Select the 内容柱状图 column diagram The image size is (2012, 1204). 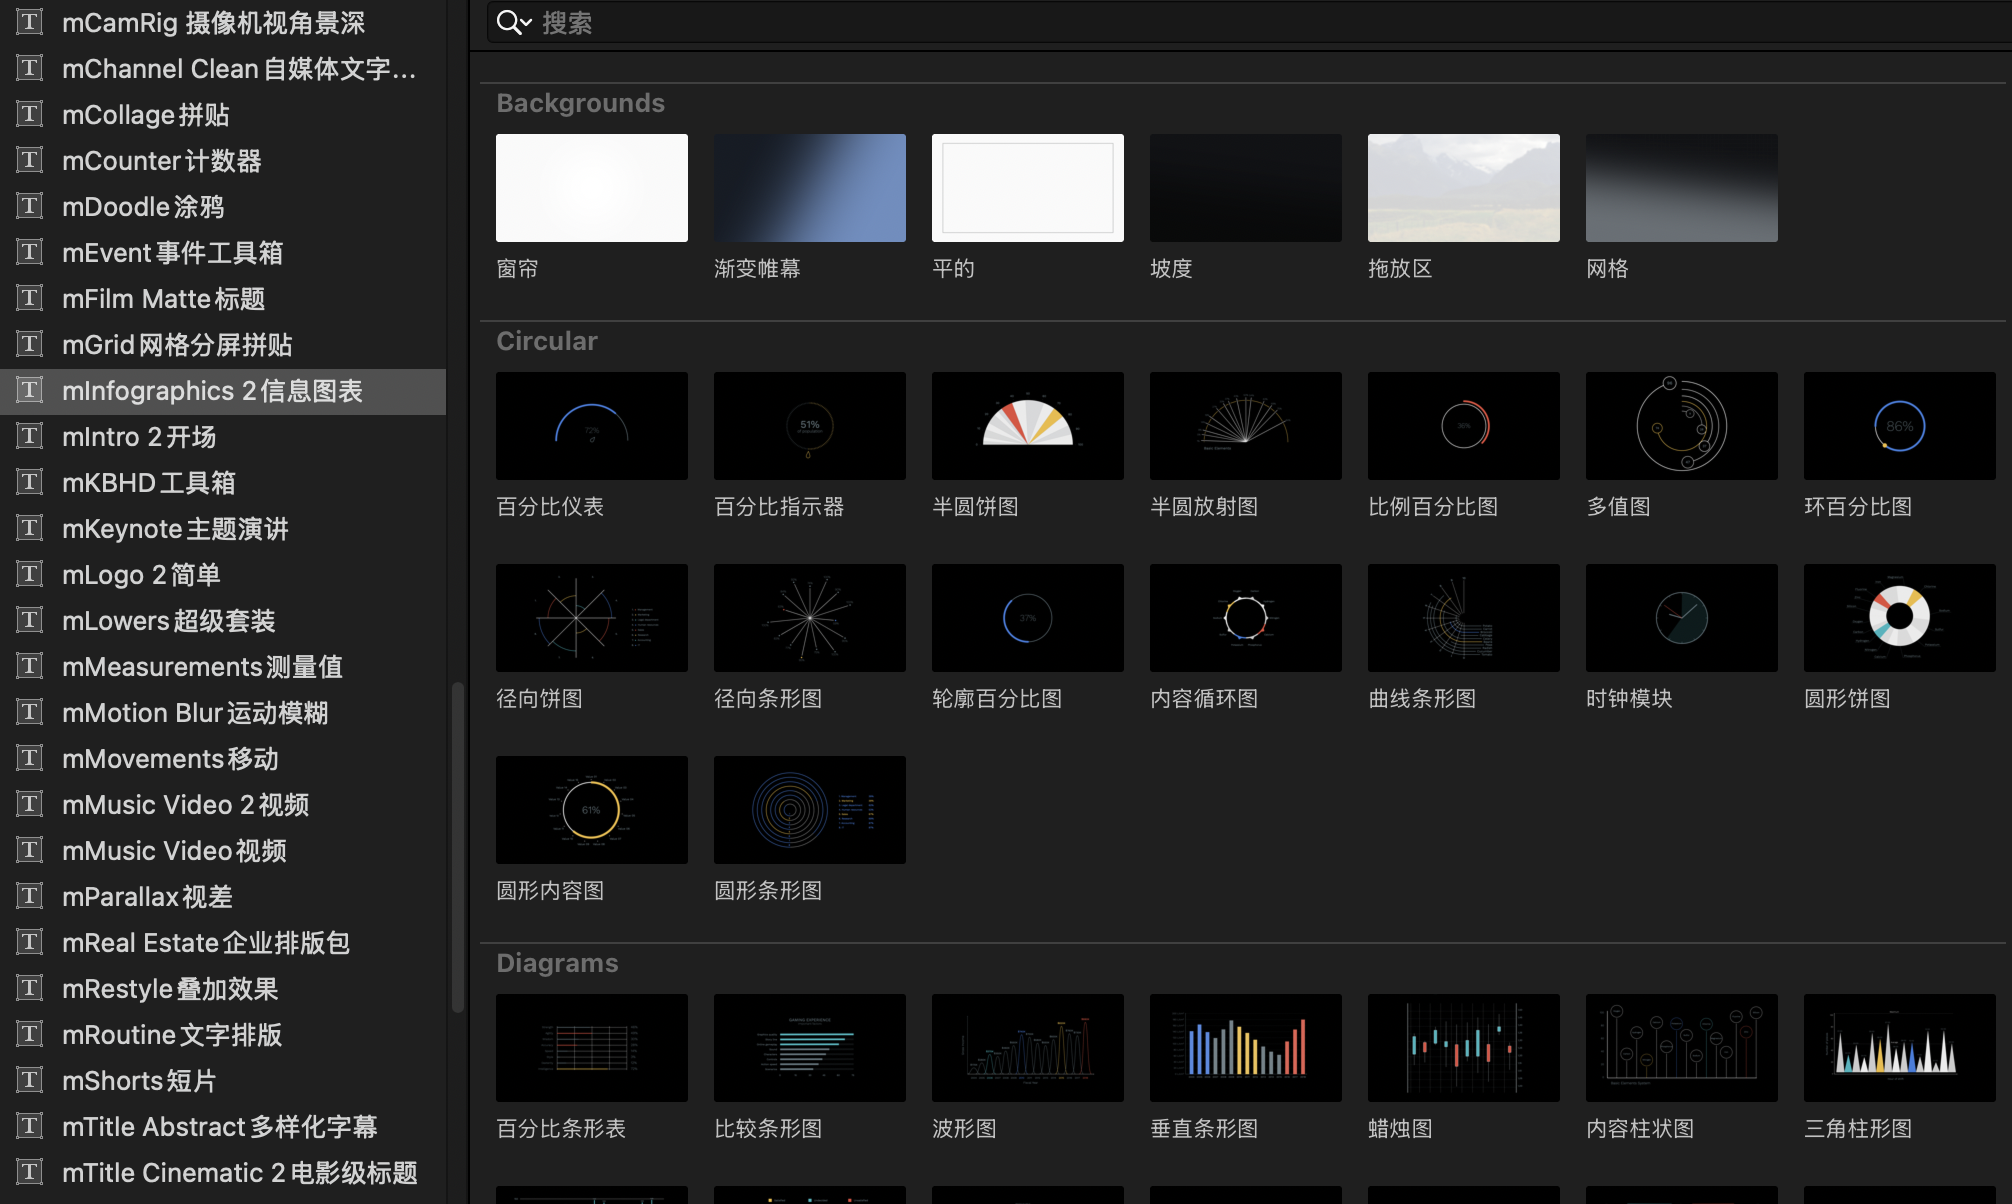(x=1682, y=1048)
